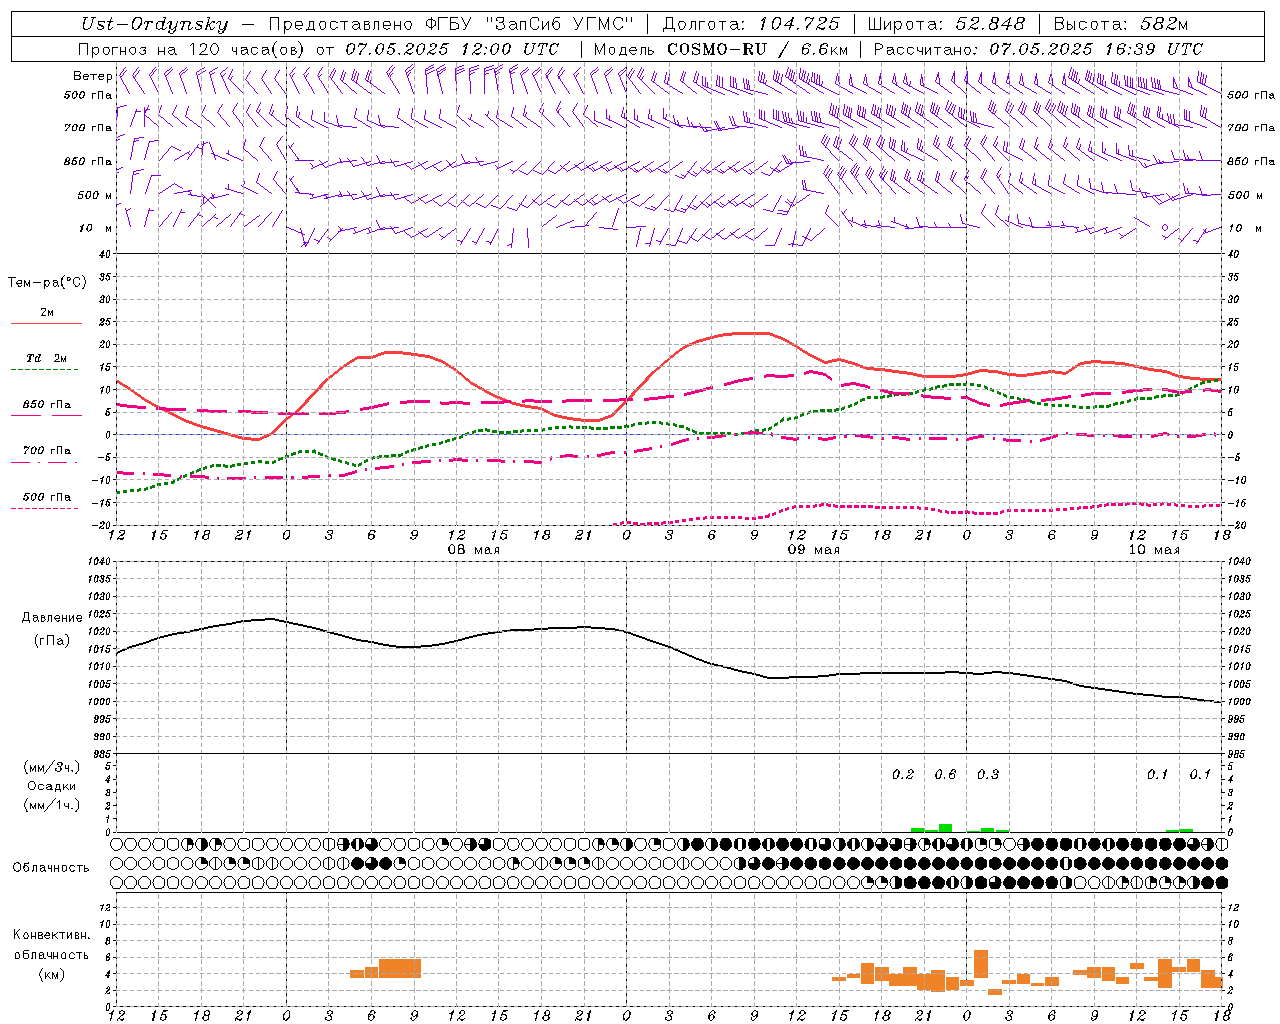Click the Ветер wind section label
Image resolution: width=1280 pixels, height=1024 pixels.
click(x=92, y=76)
